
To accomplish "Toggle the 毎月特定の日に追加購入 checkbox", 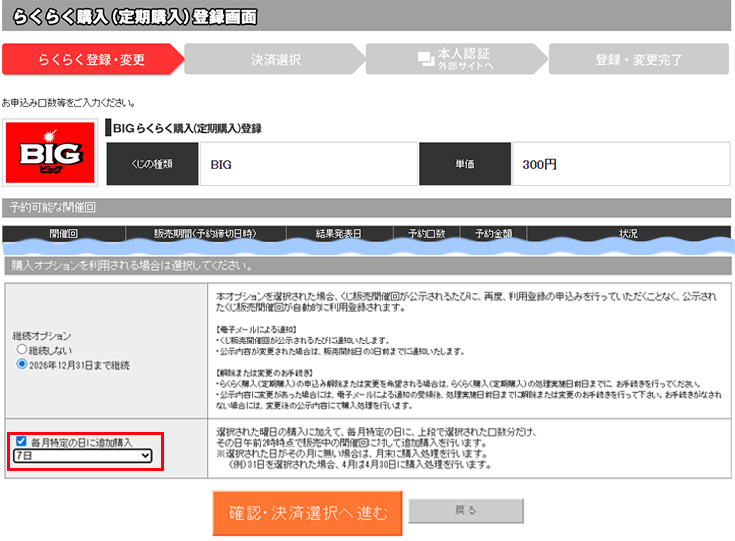I will click(22, 440).
